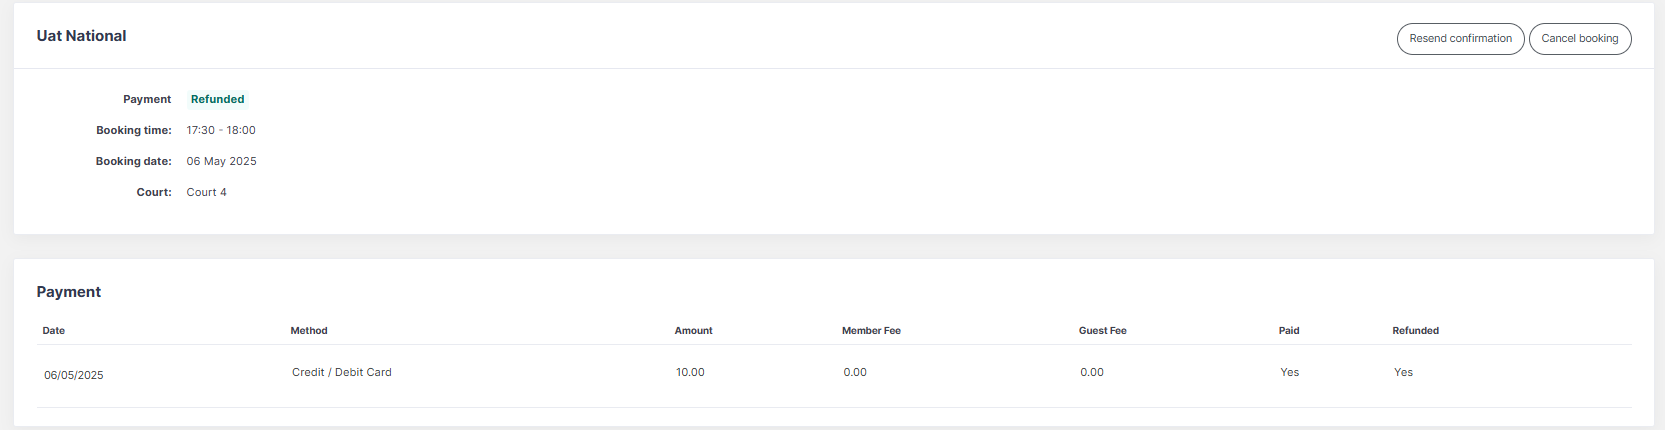Click the 10.00 amount cell
1665x430 pixels.
click(690, 372)
